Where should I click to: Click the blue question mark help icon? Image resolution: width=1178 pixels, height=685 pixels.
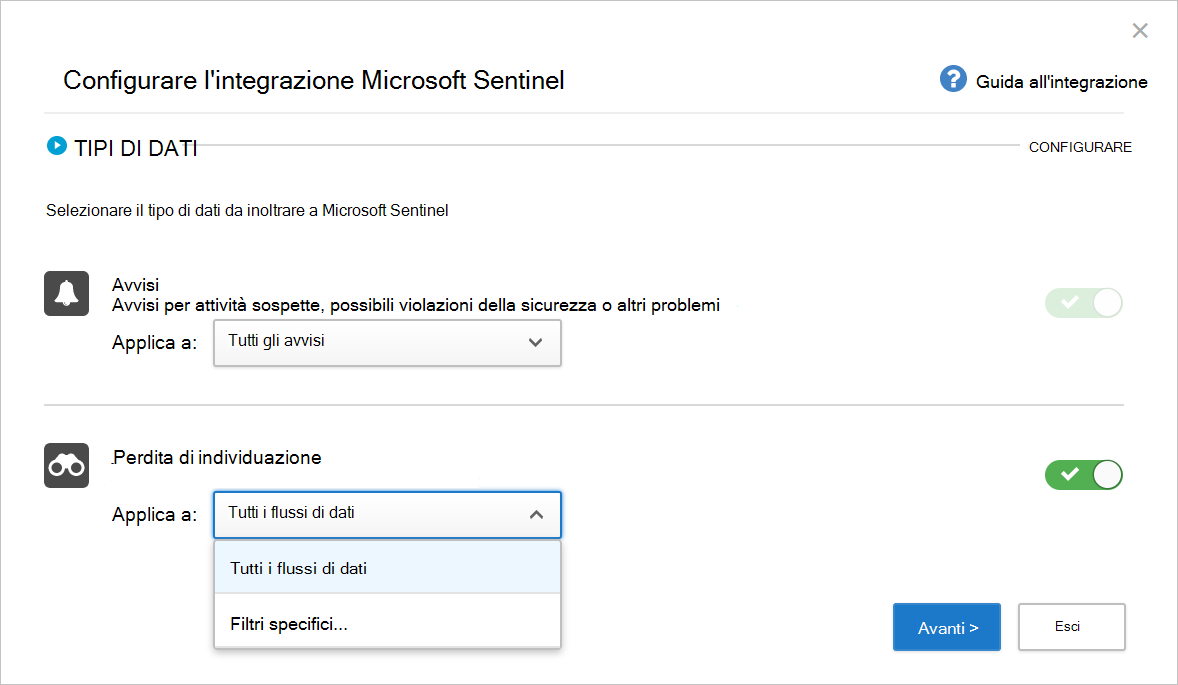click(x=953, y=79)
